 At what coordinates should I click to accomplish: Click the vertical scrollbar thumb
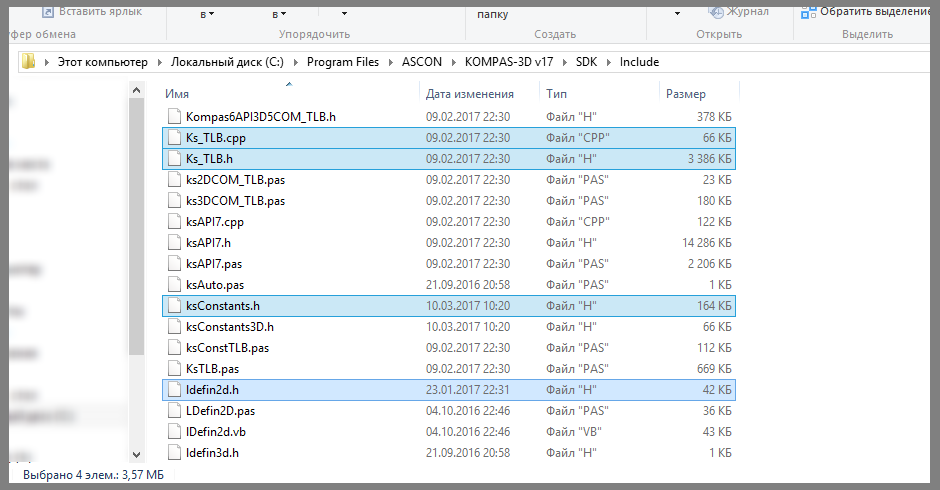tap(136, 227)
